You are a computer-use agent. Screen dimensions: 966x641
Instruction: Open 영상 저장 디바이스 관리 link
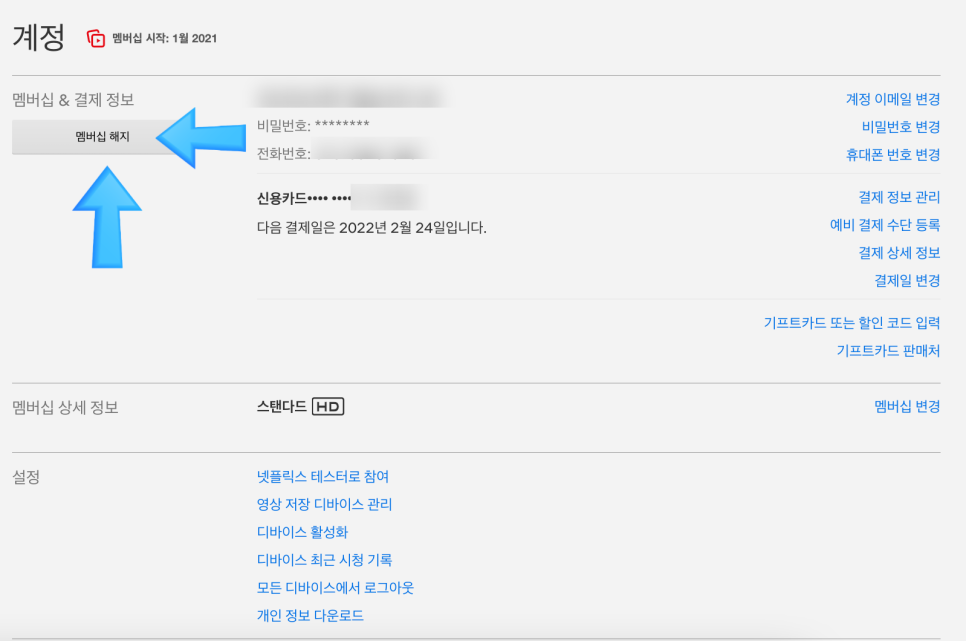pos(324,504)
